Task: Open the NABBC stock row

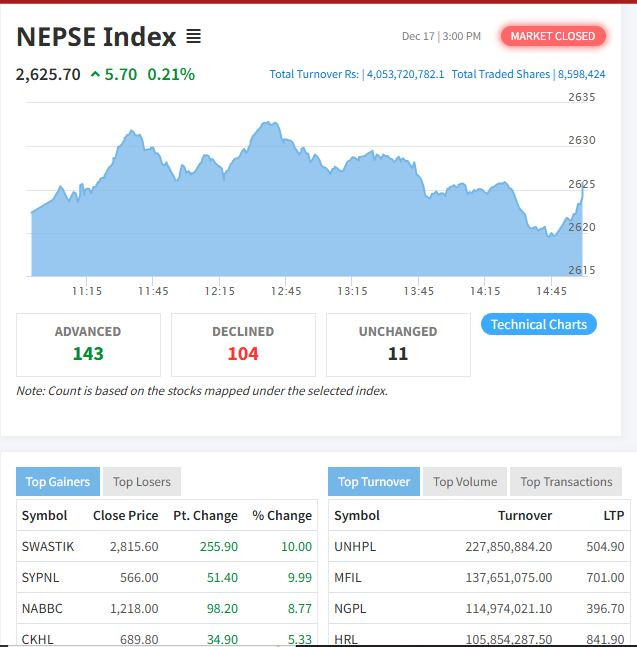Action: tap(41, 608)
